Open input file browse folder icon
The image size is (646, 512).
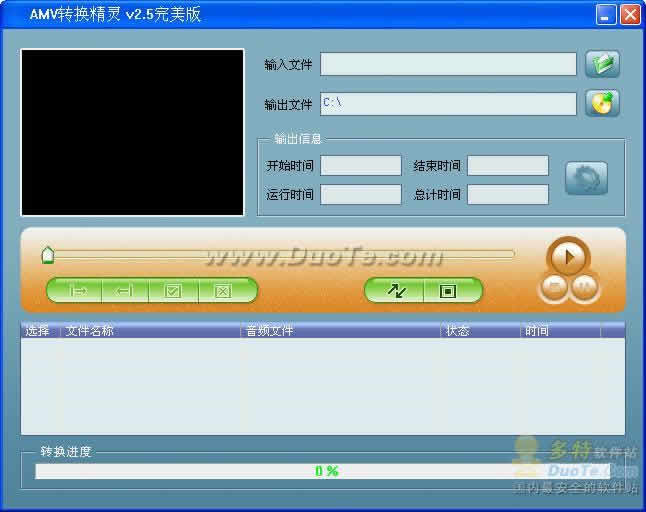click(602, 64)
